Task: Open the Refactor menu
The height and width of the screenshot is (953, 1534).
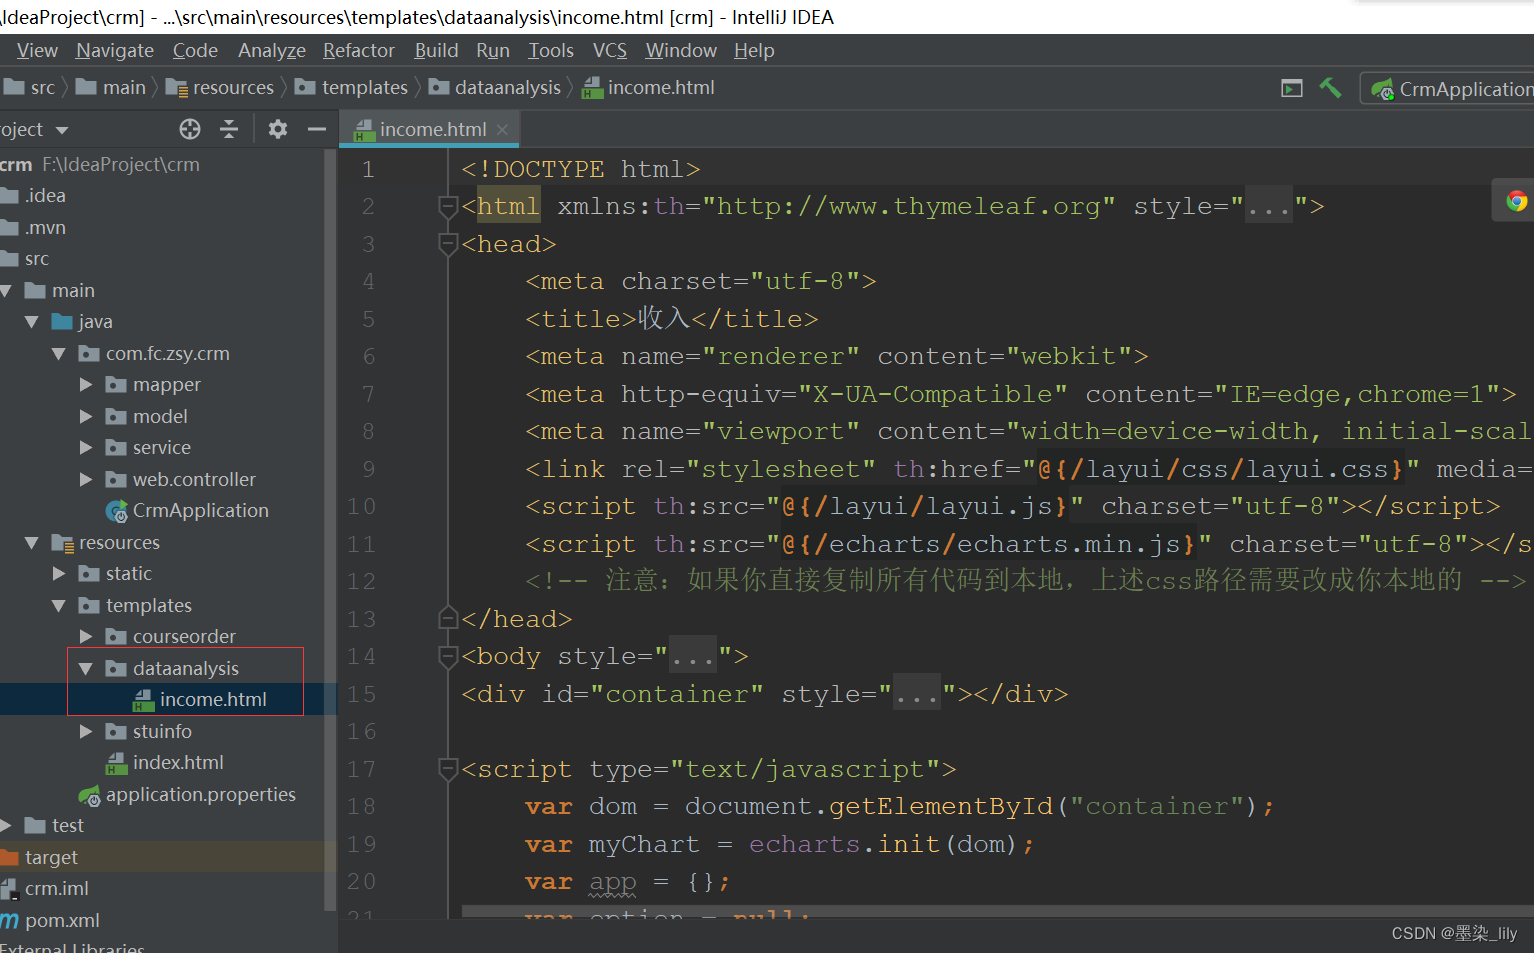Action: pyautogui.click(x=359, y=50)
